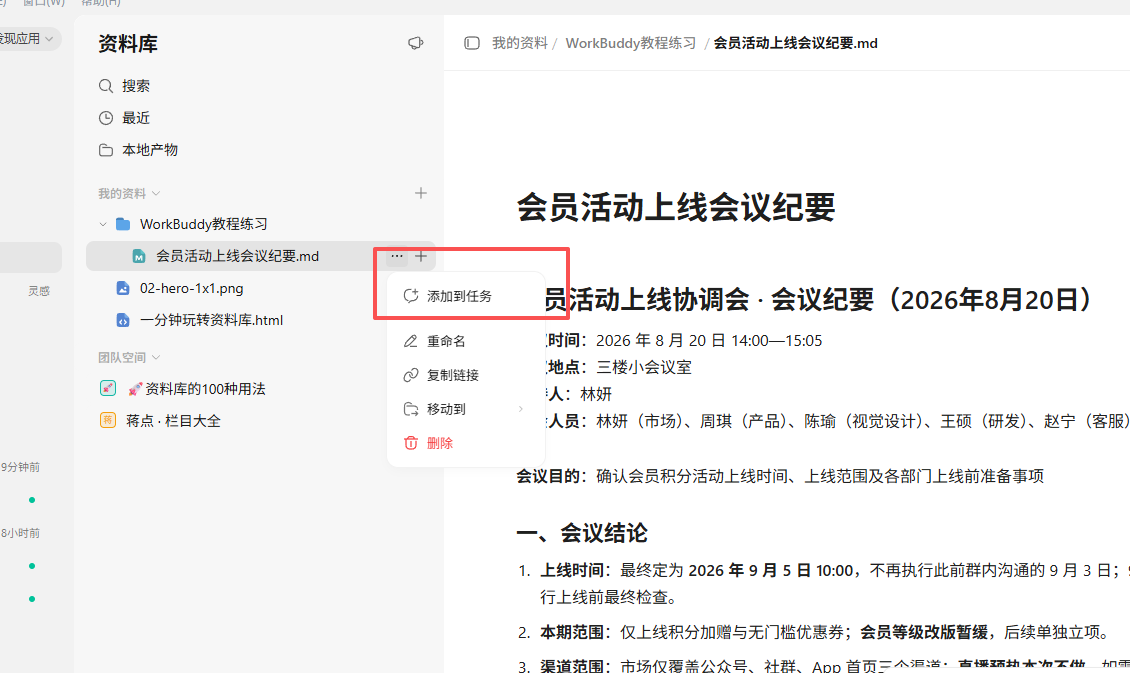Click the 灵感 label at left edge
Screen dimensions: 1130x673
[x=39, y=291]
